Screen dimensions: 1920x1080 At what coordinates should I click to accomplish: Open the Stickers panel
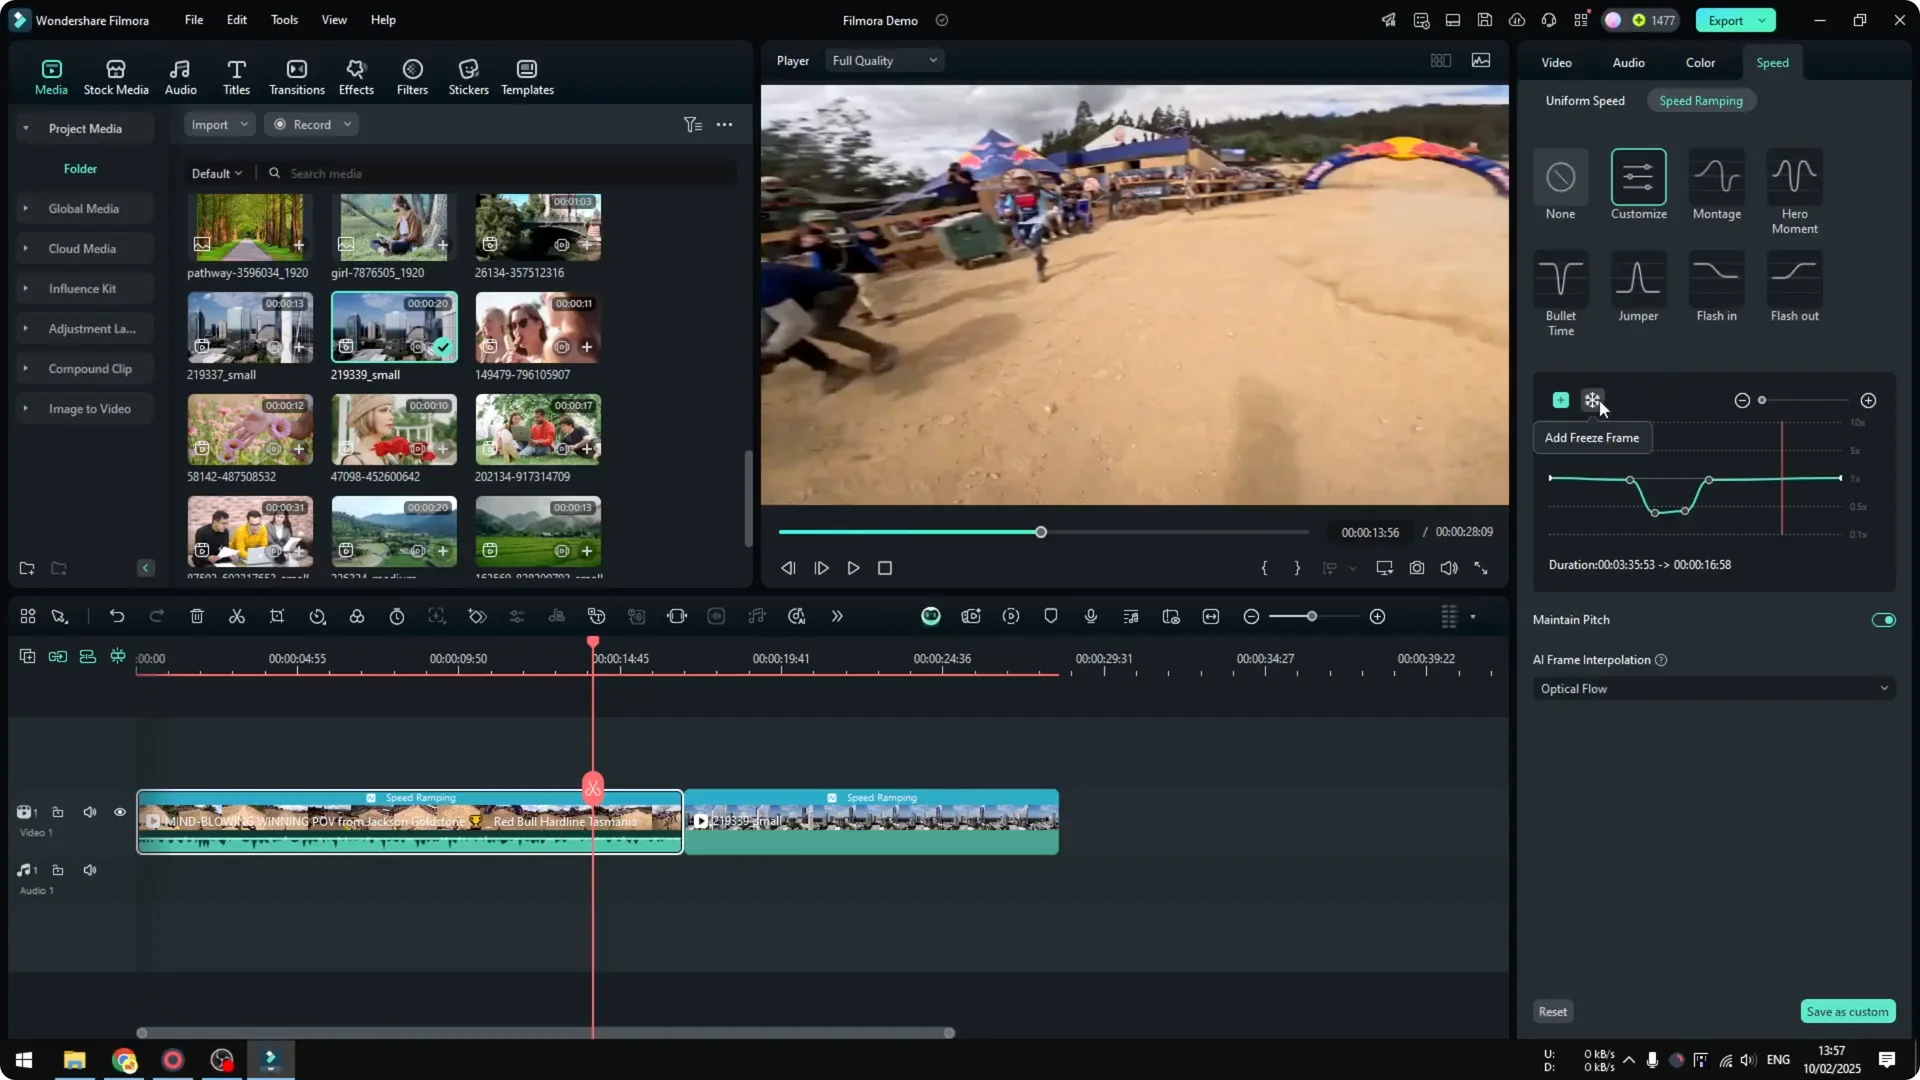point(468,75)
